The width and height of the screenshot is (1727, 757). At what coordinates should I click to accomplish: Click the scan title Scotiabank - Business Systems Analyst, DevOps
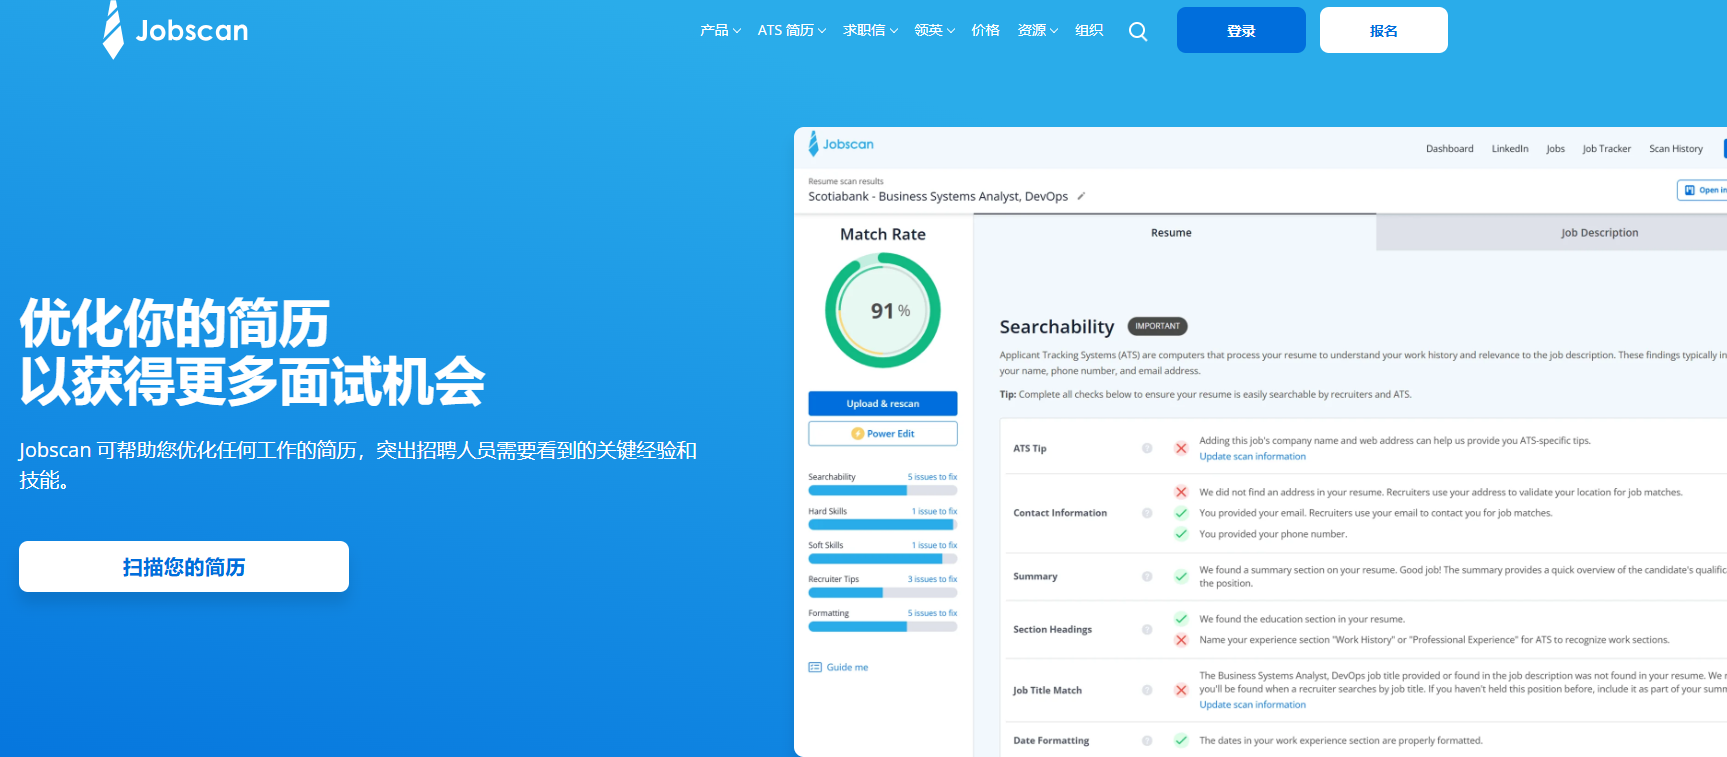click(938, 196)
